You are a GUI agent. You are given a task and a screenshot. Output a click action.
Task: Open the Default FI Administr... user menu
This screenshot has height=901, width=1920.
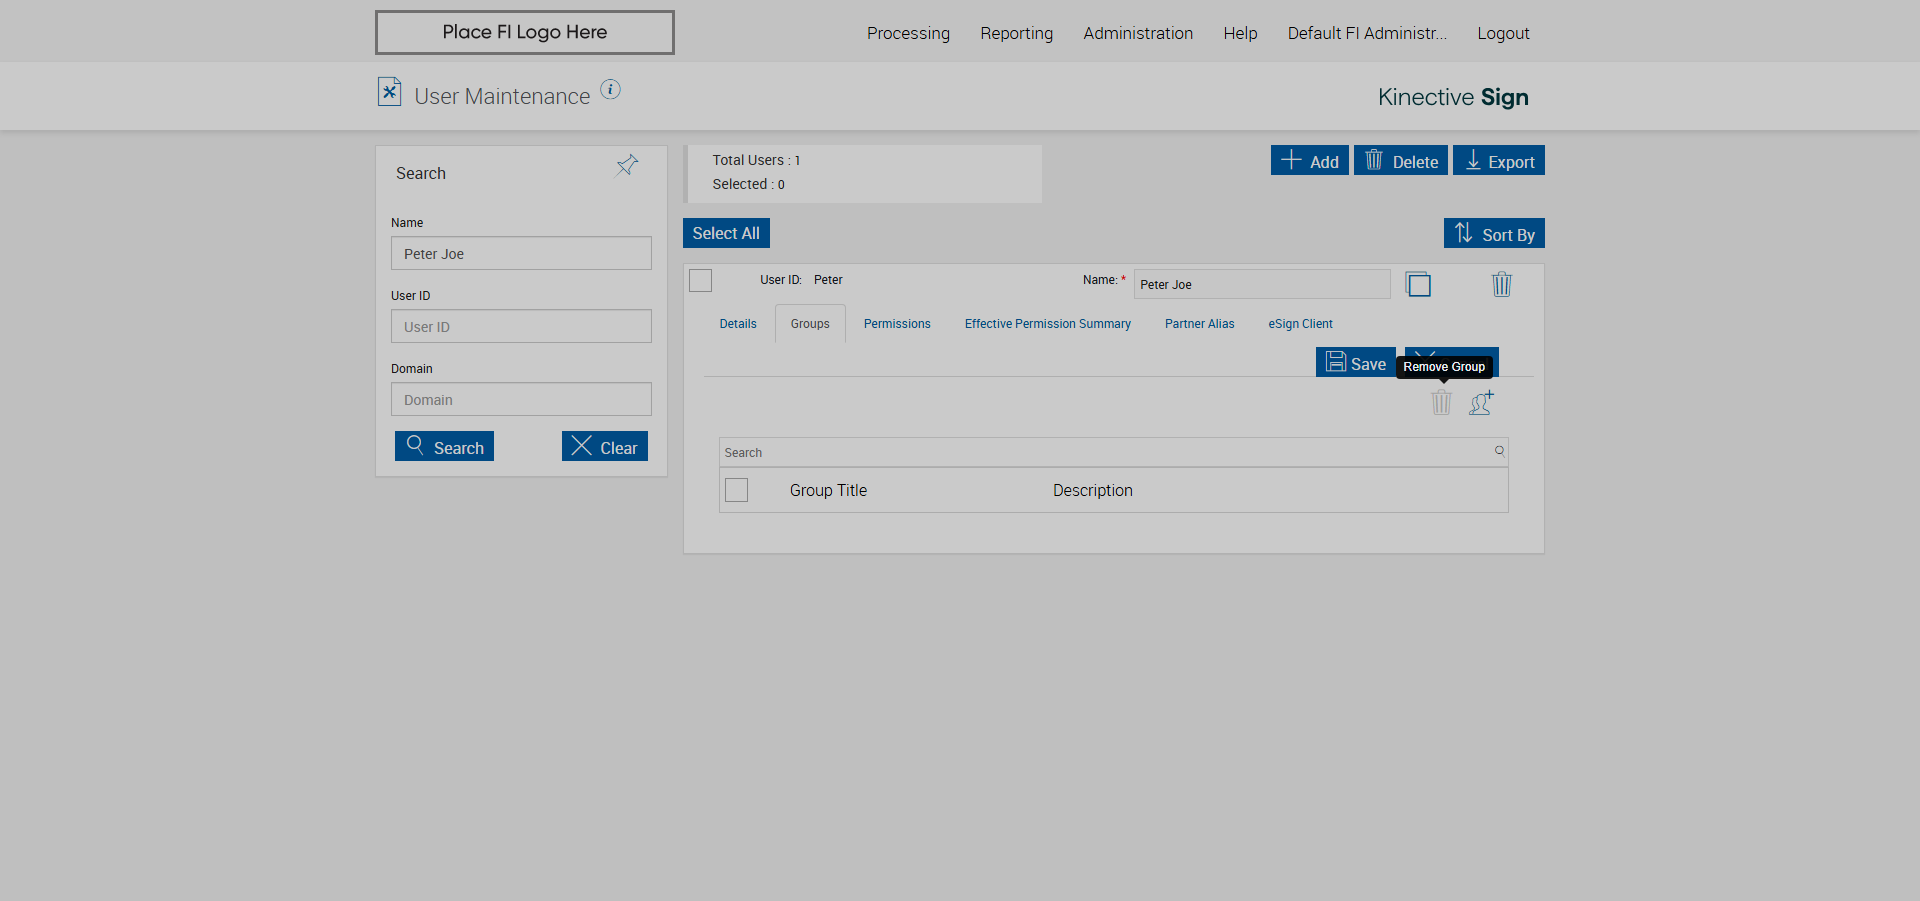(1367, 33)
